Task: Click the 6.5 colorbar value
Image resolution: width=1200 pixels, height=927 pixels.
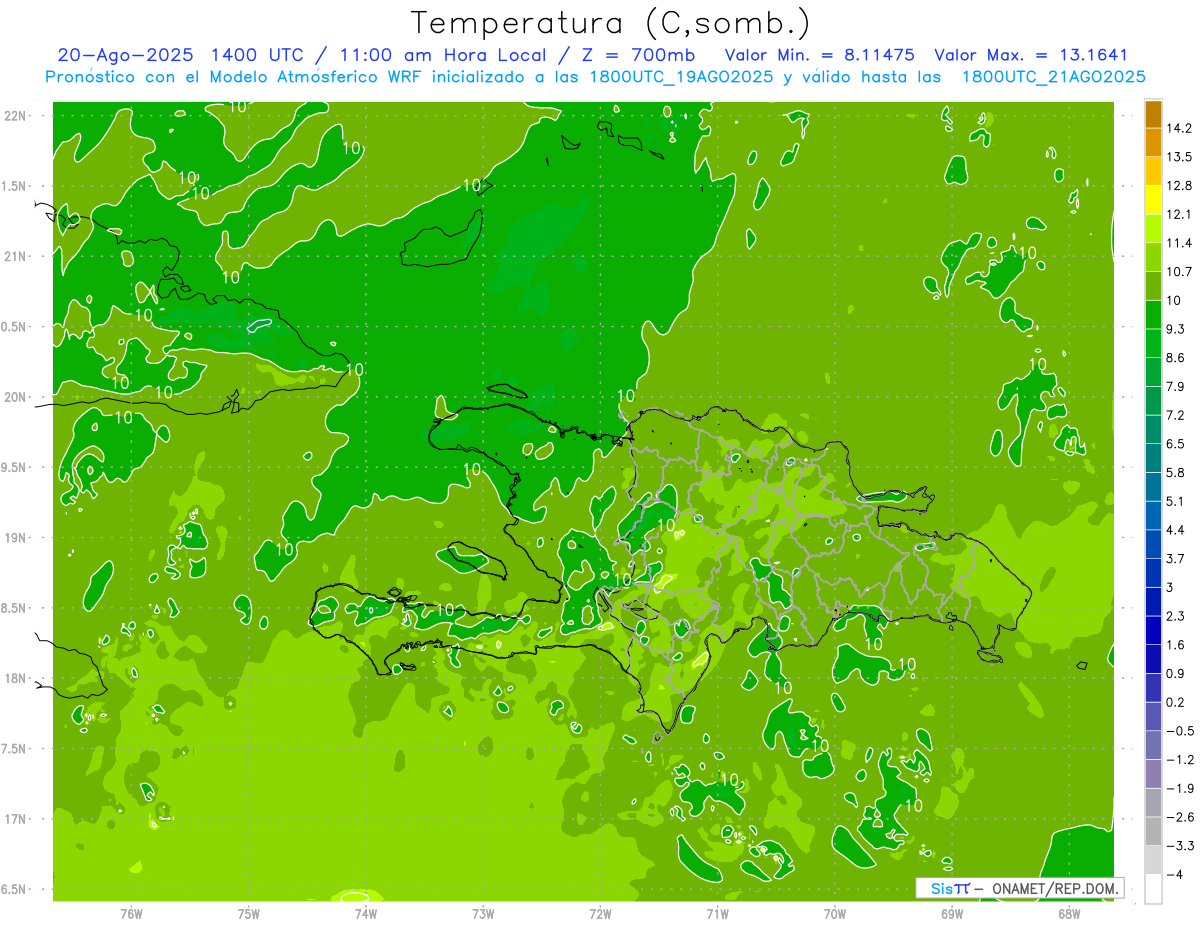Action: point(1176,444)
